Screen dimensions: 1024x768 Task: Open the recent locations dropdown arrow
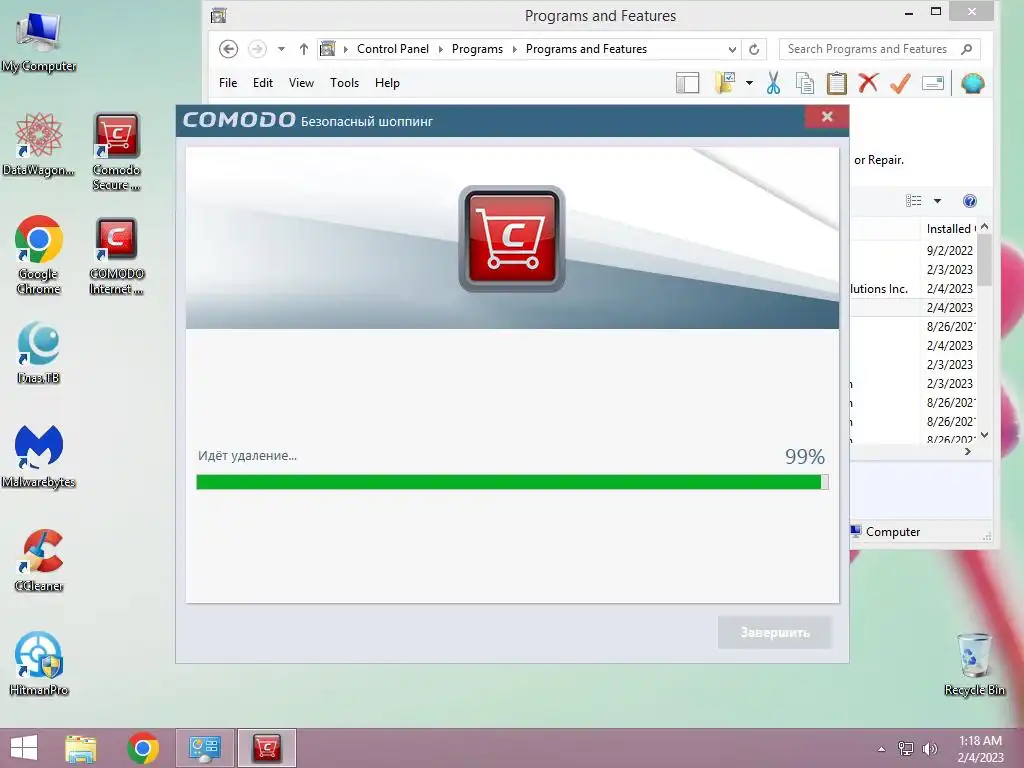click(x=281, y=49)
